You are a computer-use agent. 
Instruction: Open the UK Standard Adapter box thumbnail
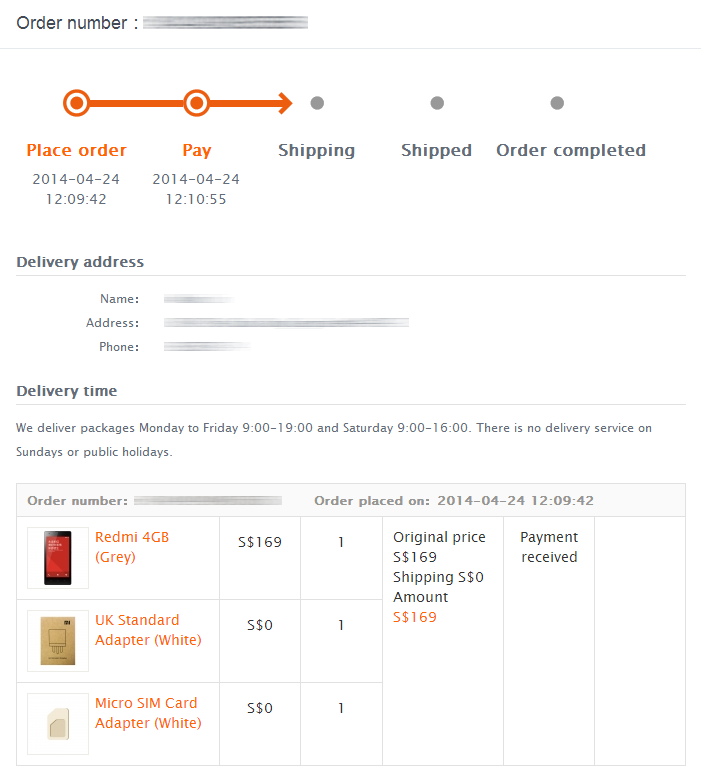58,641
